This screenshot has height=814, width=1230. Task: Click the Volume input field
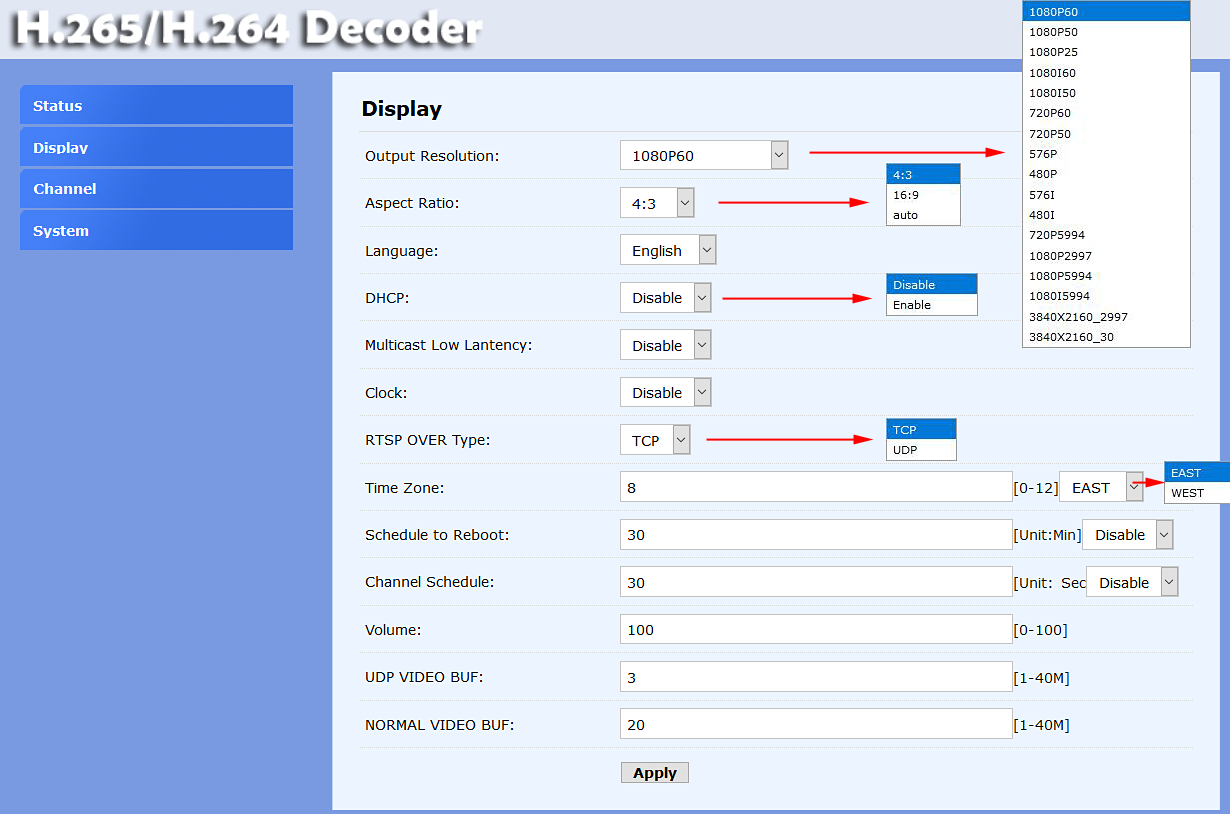tap(816, 629)
